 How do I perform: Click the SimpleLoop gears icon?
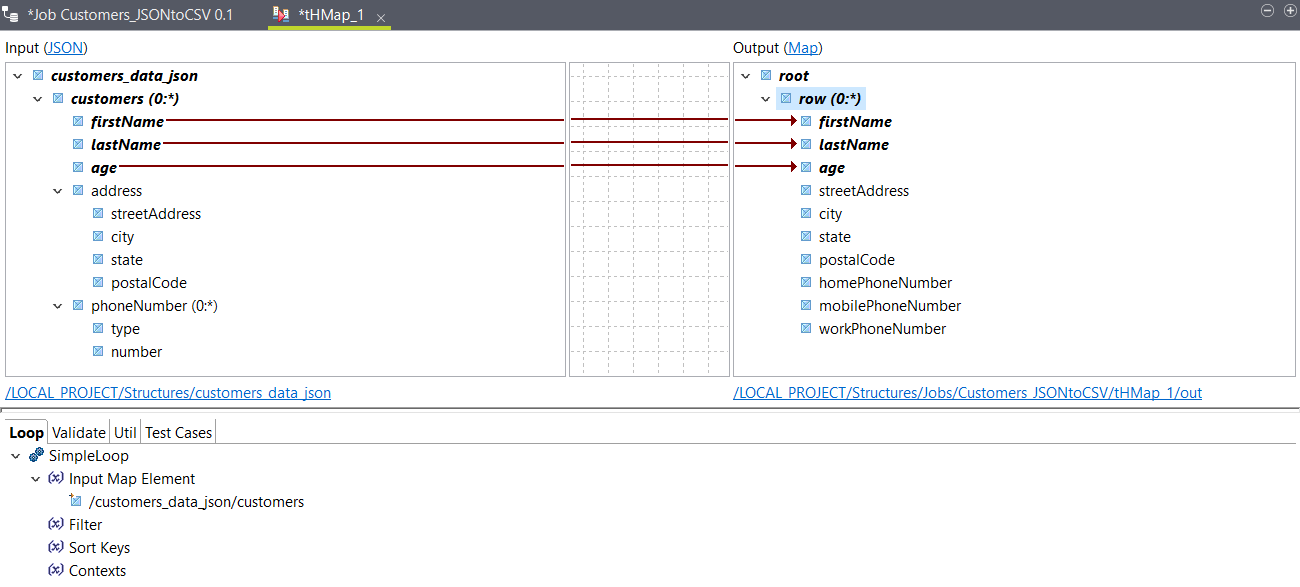point(36,455)
